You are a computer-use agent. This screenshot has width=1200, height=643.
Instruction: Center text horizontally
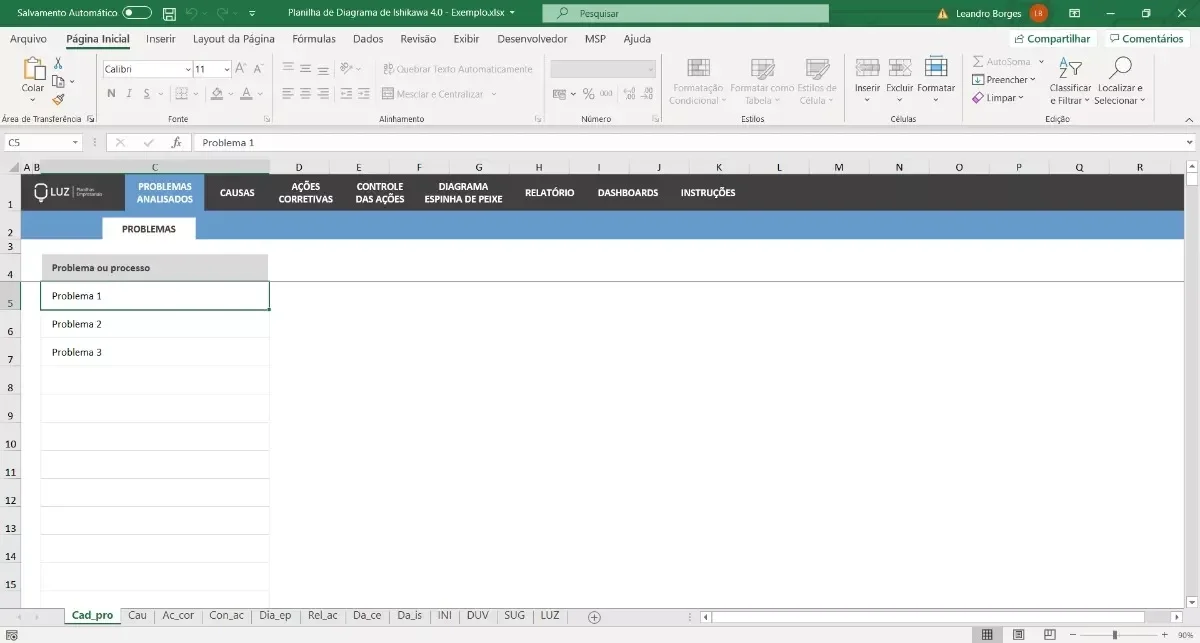[x=306, y=94]
